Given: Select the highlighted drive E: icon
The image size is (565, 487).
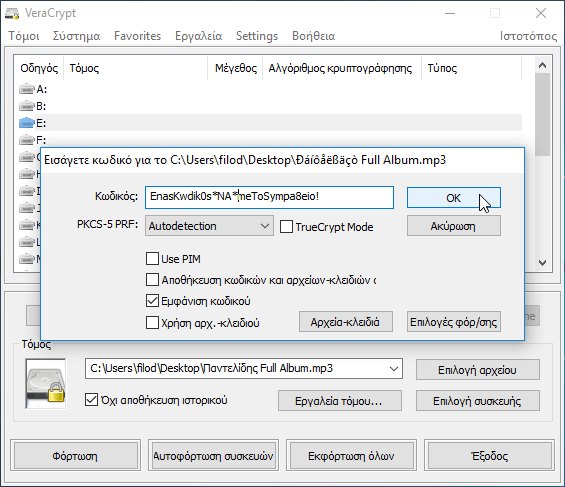Looking at the screenshot, I should click(x=27, y=123).
